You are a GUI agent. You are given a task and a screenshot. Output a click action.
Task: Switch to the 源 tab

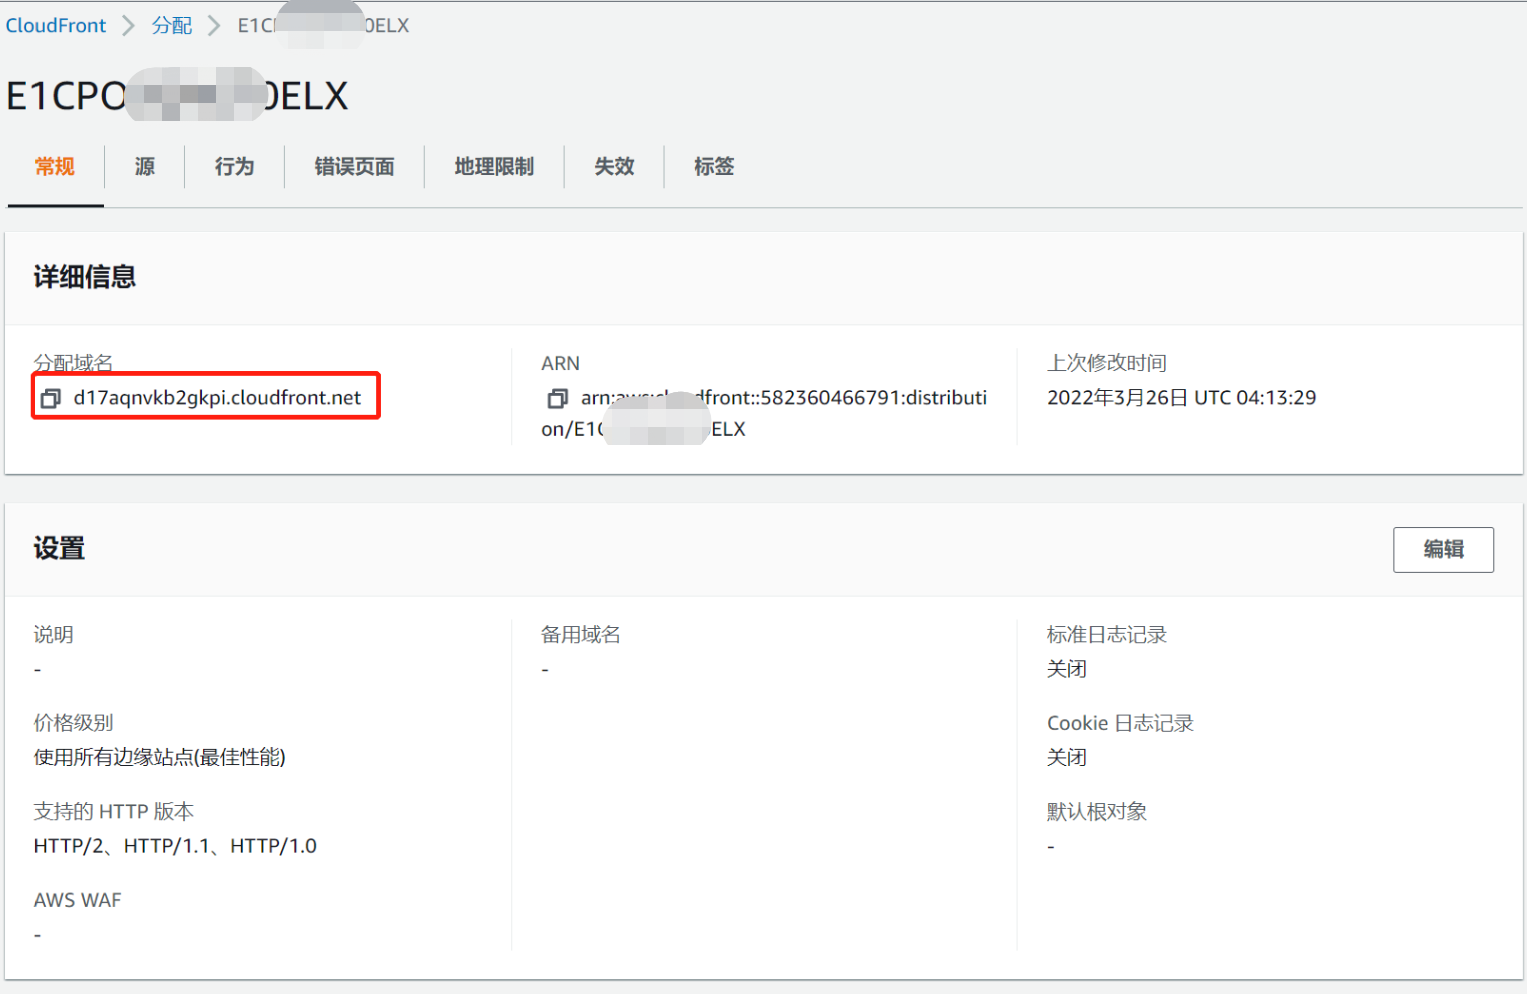(x=145, y=167)
